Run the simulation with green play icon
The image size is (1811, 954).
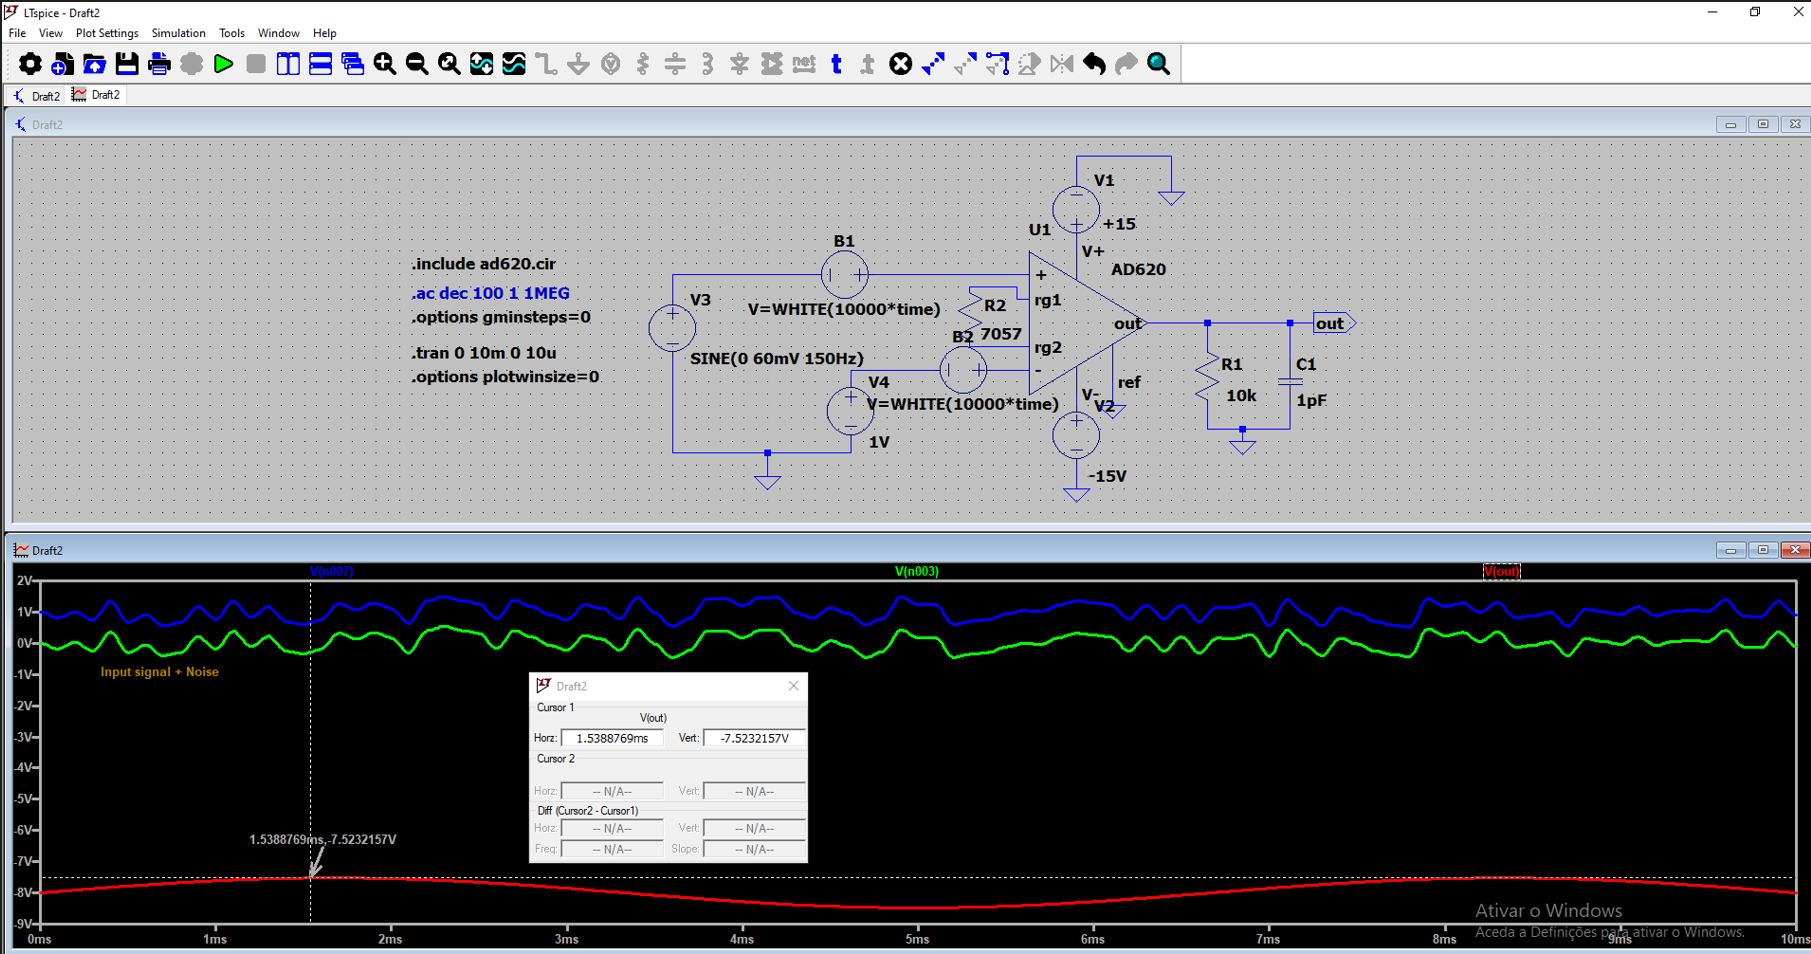pos(223,64)
